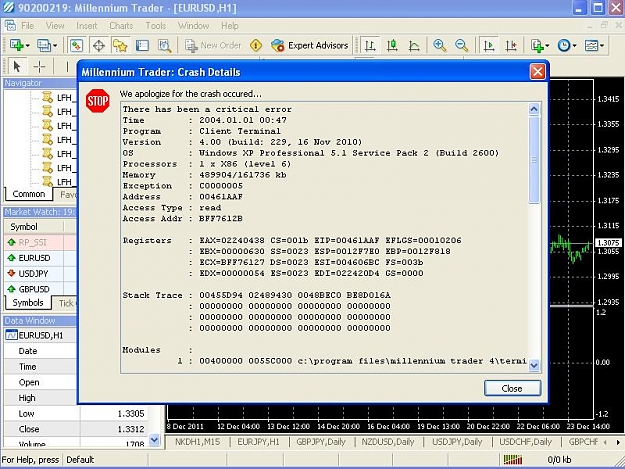Select the Bar Chart icon
625x469 pixels.
point(370,45)
